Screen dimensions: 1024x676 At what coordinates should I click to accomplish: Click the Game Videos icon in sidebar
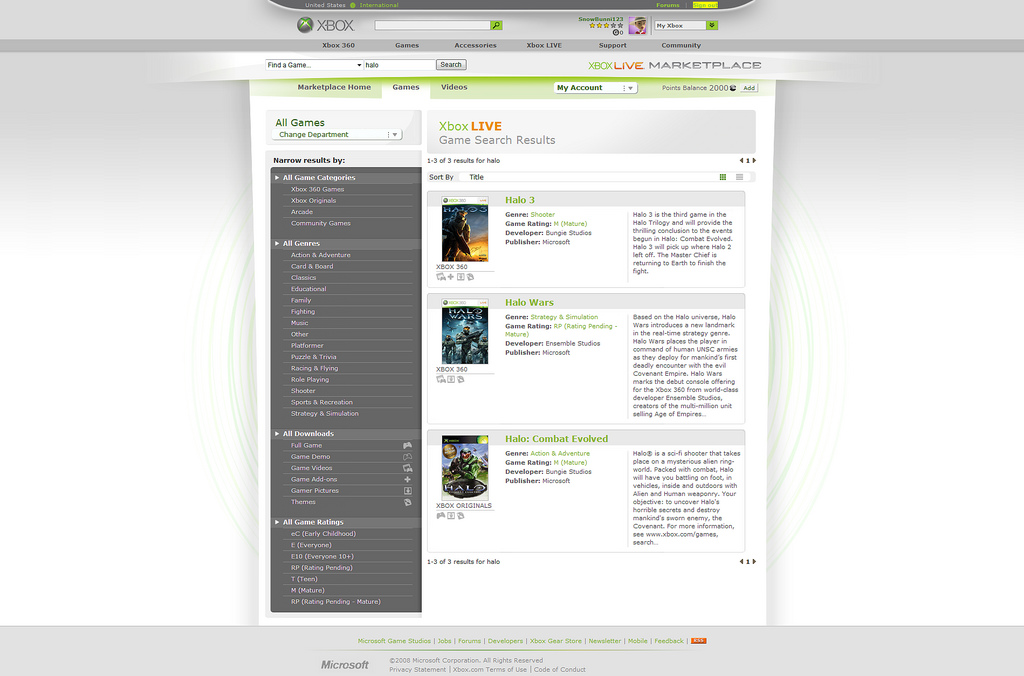408,468
